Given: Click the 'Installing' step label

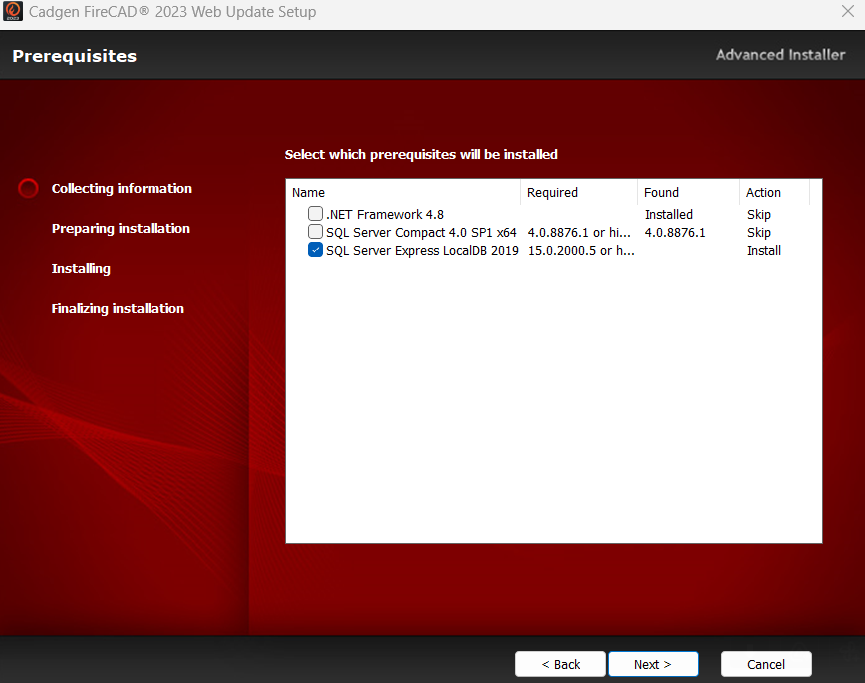Looking at the screenshot, I should pyautogui.click(x=81, y=269).
